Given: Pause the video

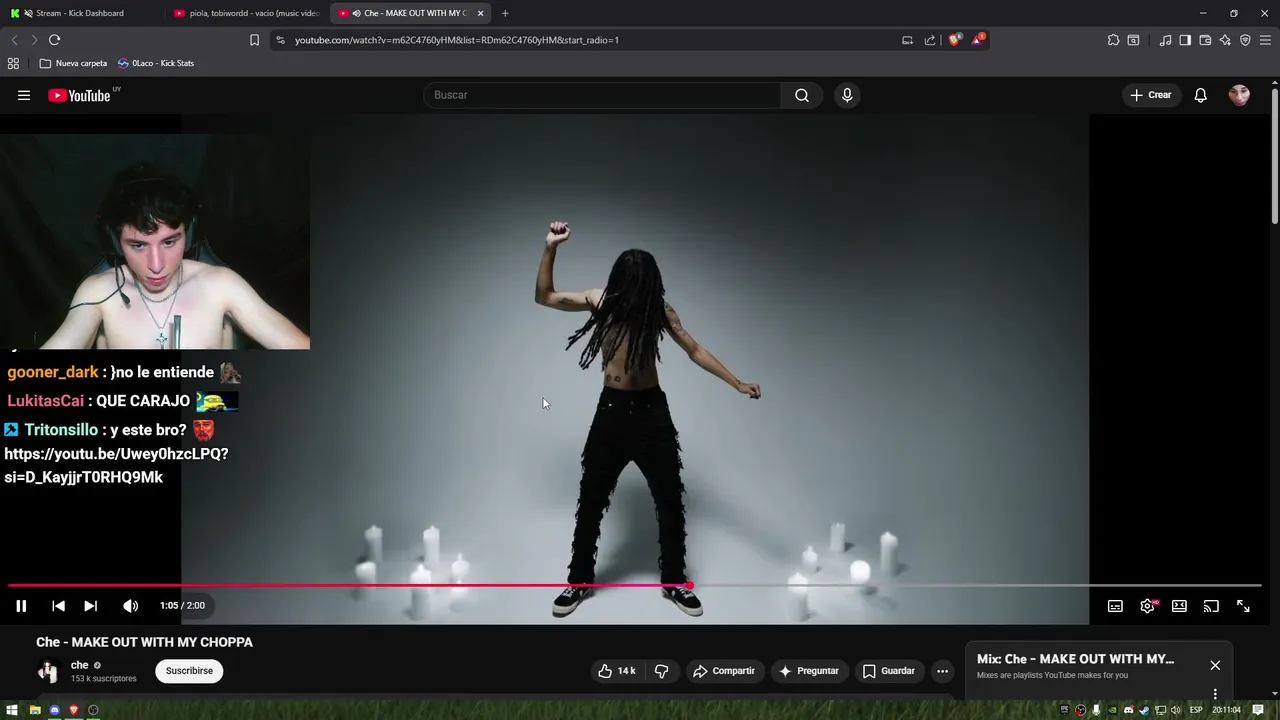Looking at the screenshot, I should pyautogui.click(x=21, y=606).
